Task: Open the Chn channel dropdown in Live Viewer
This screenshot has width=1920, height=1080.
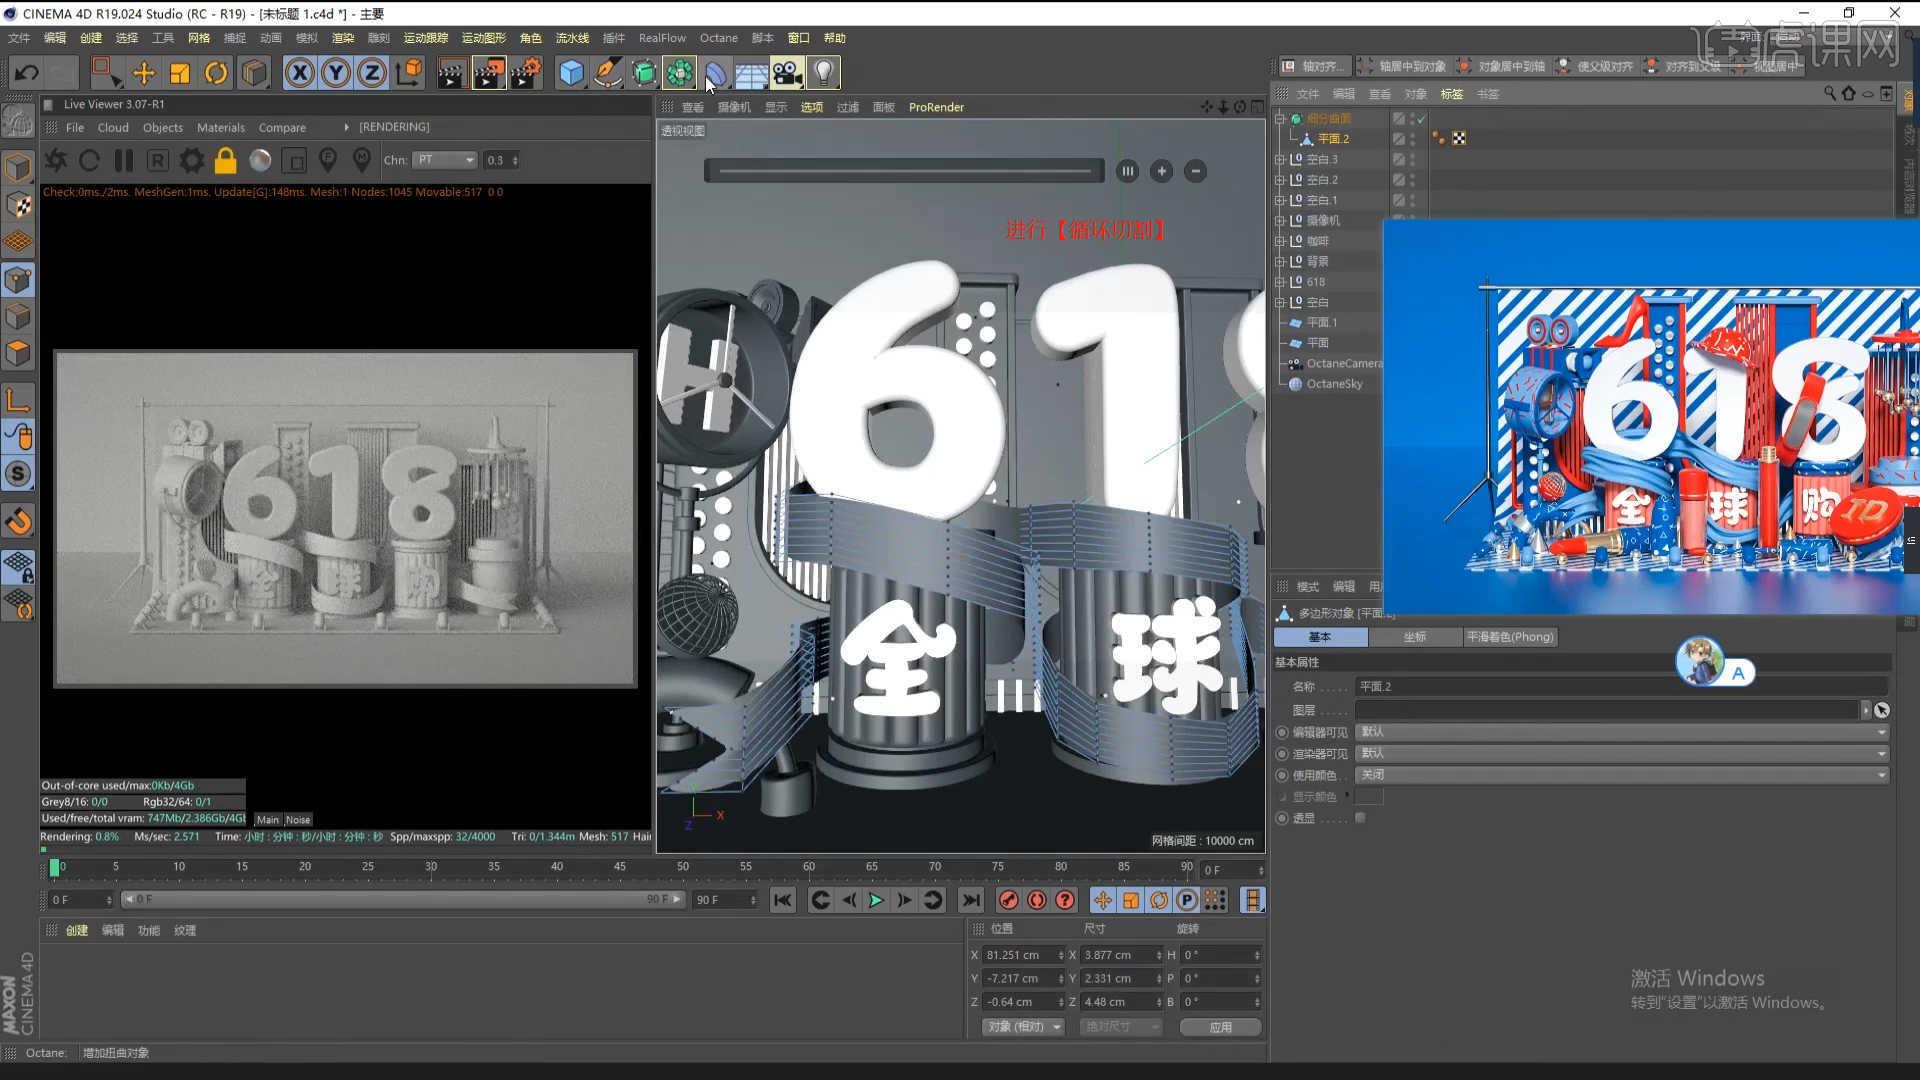Action: point(444,160)
